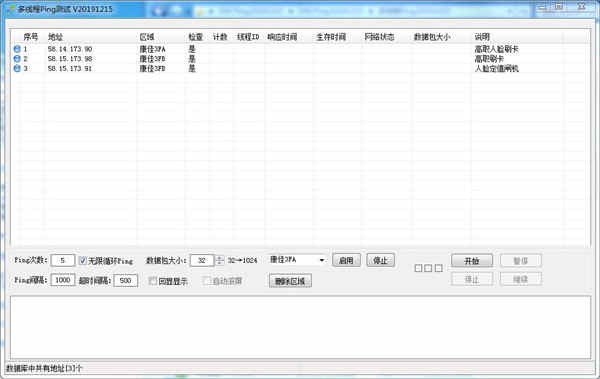This screenshot has height=379, width=600.
Task: Click the status icon of row 3
Action: [17, 68]
